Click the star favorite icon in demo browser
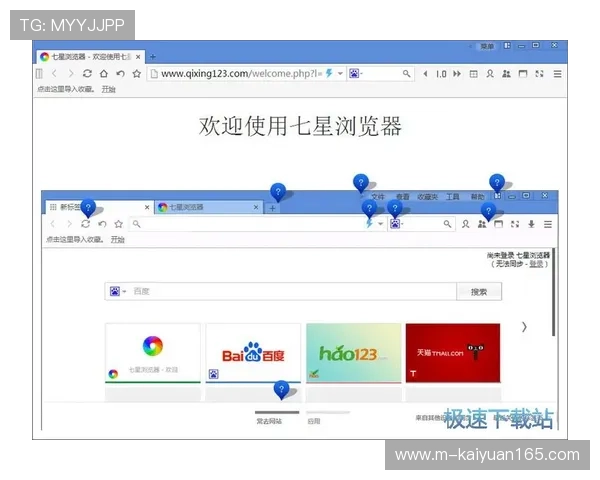This screenshot has height=480, width=600. (x=119, y=224)
